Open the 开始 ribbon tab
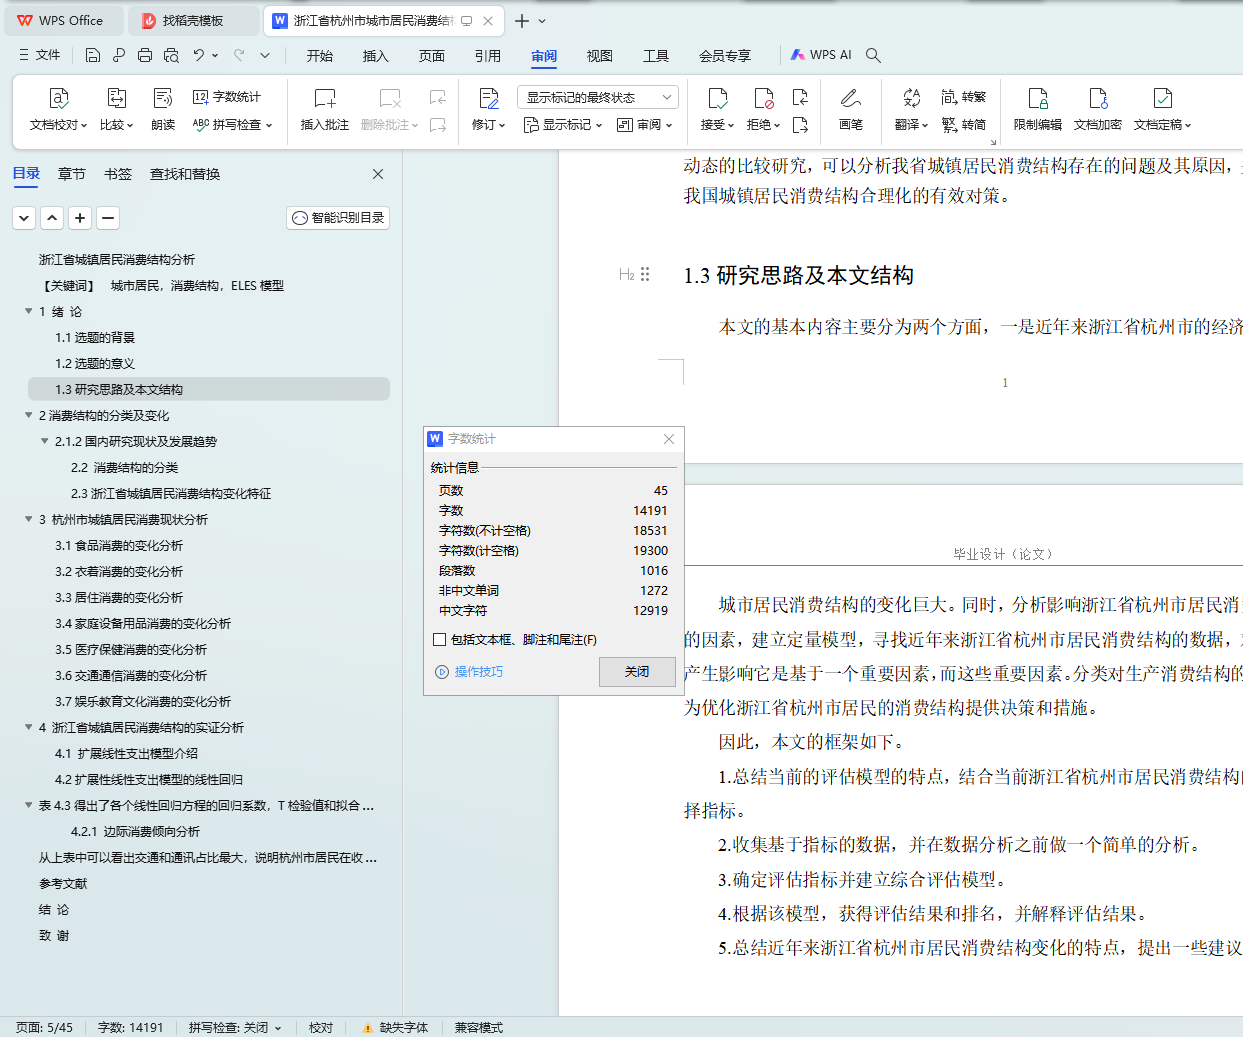 tap(320, 56)
